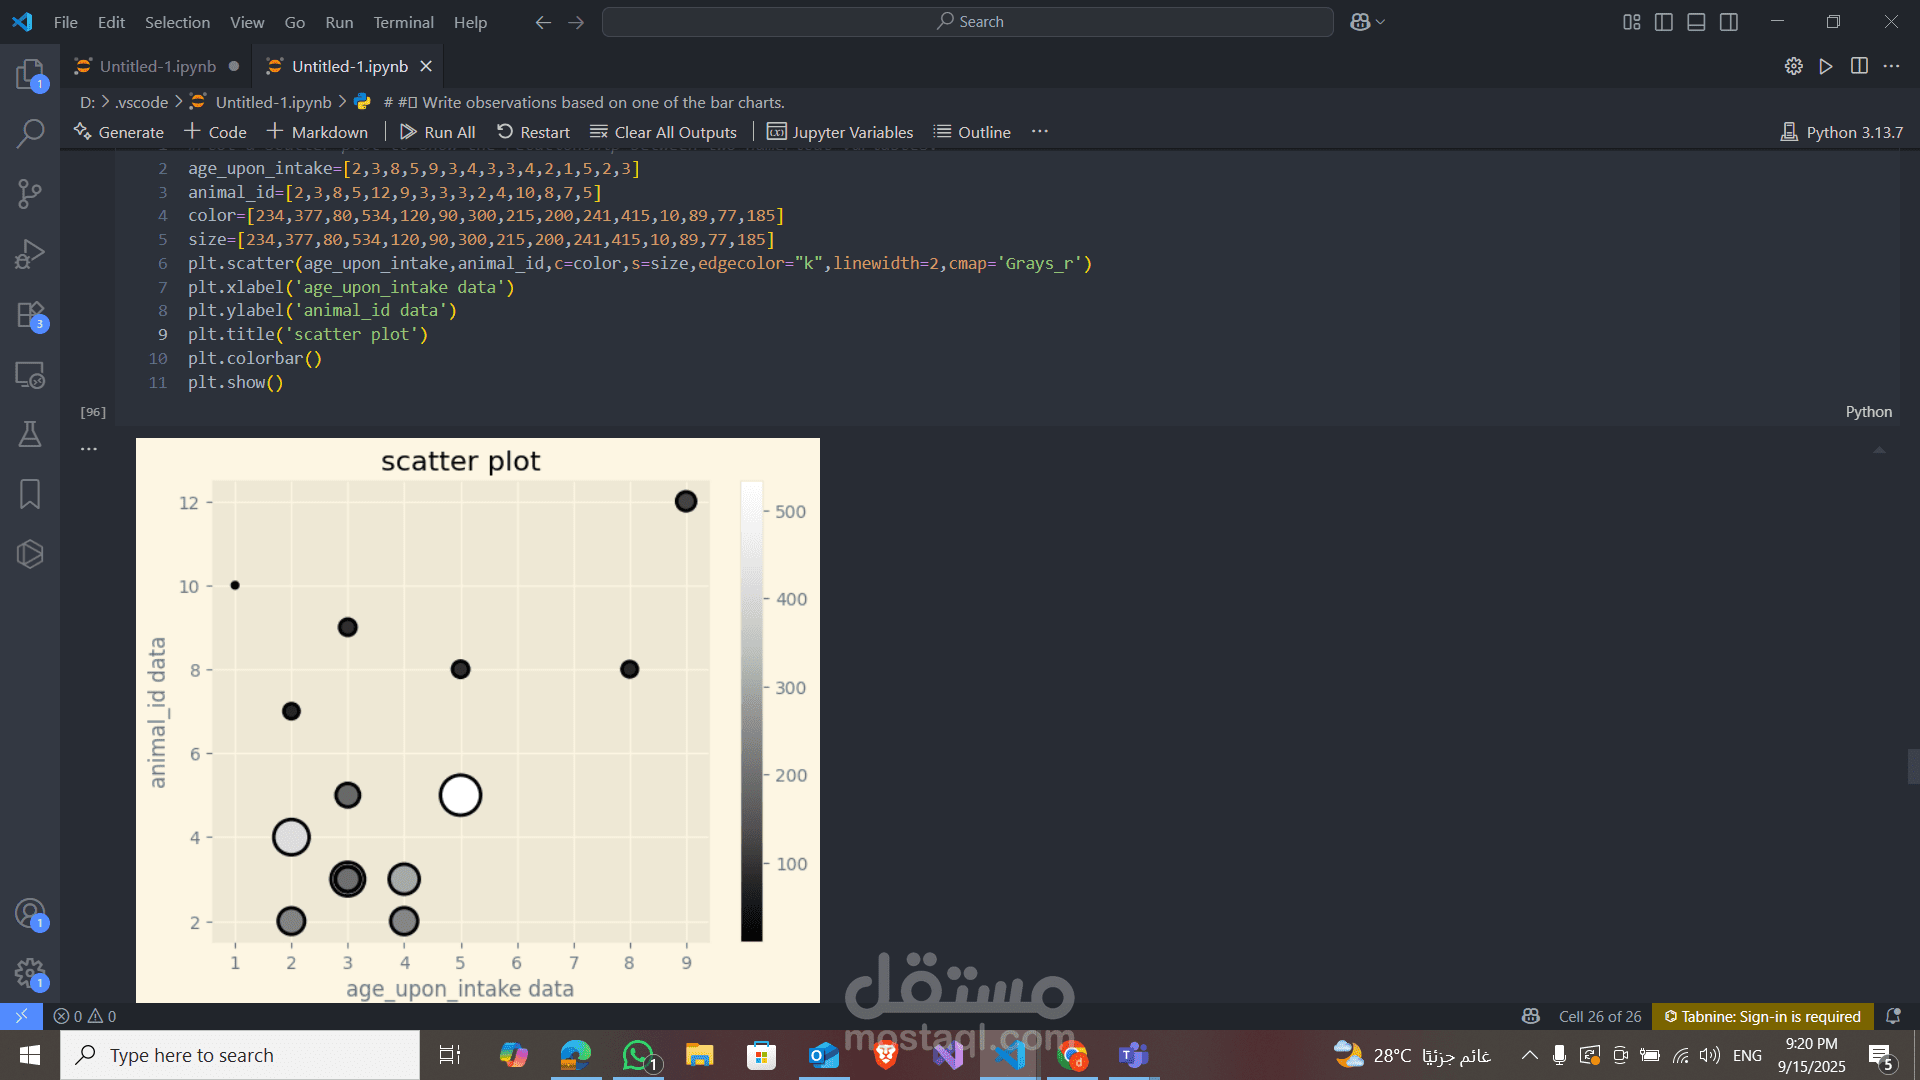
Task: Restart the kernel
Action: coord(534,132)
